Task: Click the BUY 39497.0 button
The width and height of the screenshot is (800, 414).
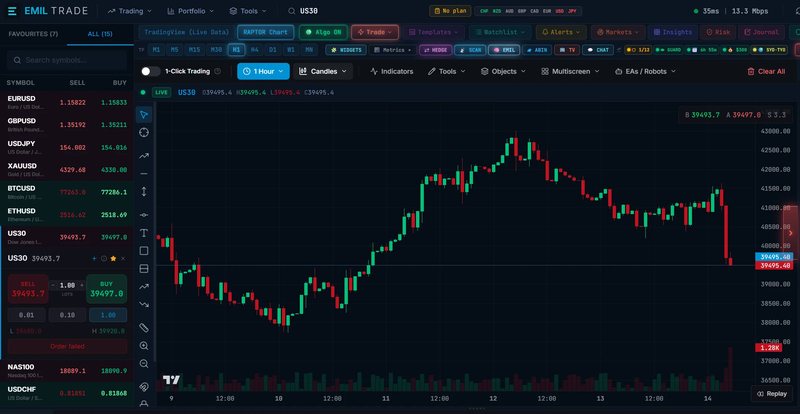Action: tap(107, 289)
